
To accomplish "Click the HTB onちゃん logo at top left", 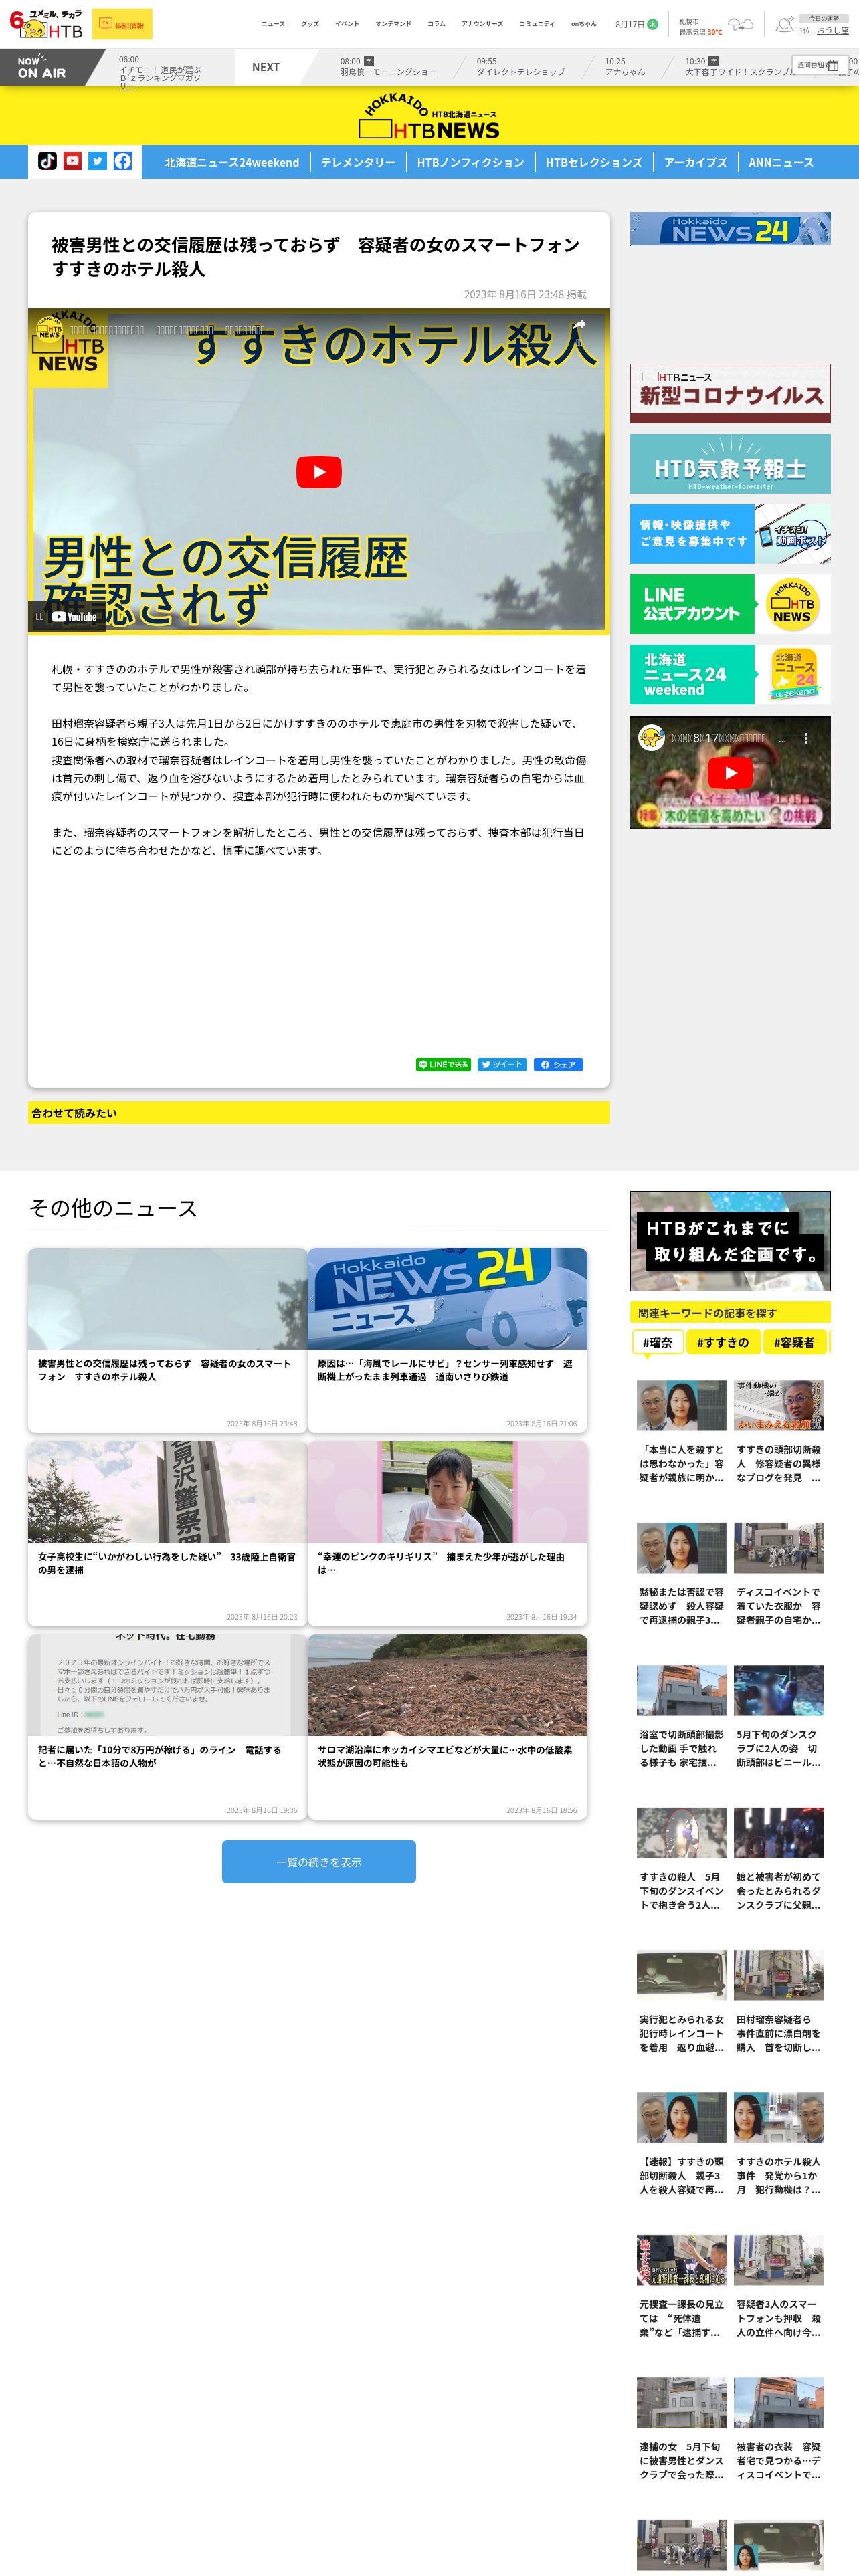I will pos(45,24).
